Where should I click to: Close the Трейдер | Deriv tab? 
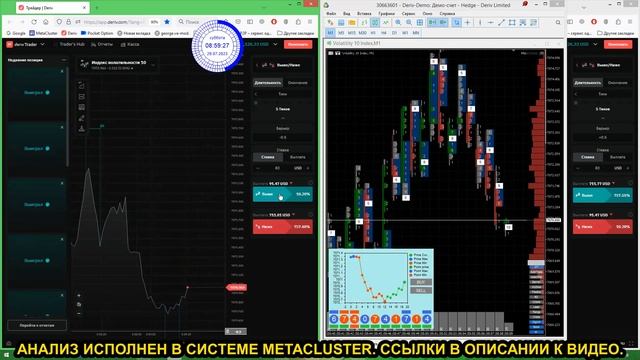(x=84, y=8)
